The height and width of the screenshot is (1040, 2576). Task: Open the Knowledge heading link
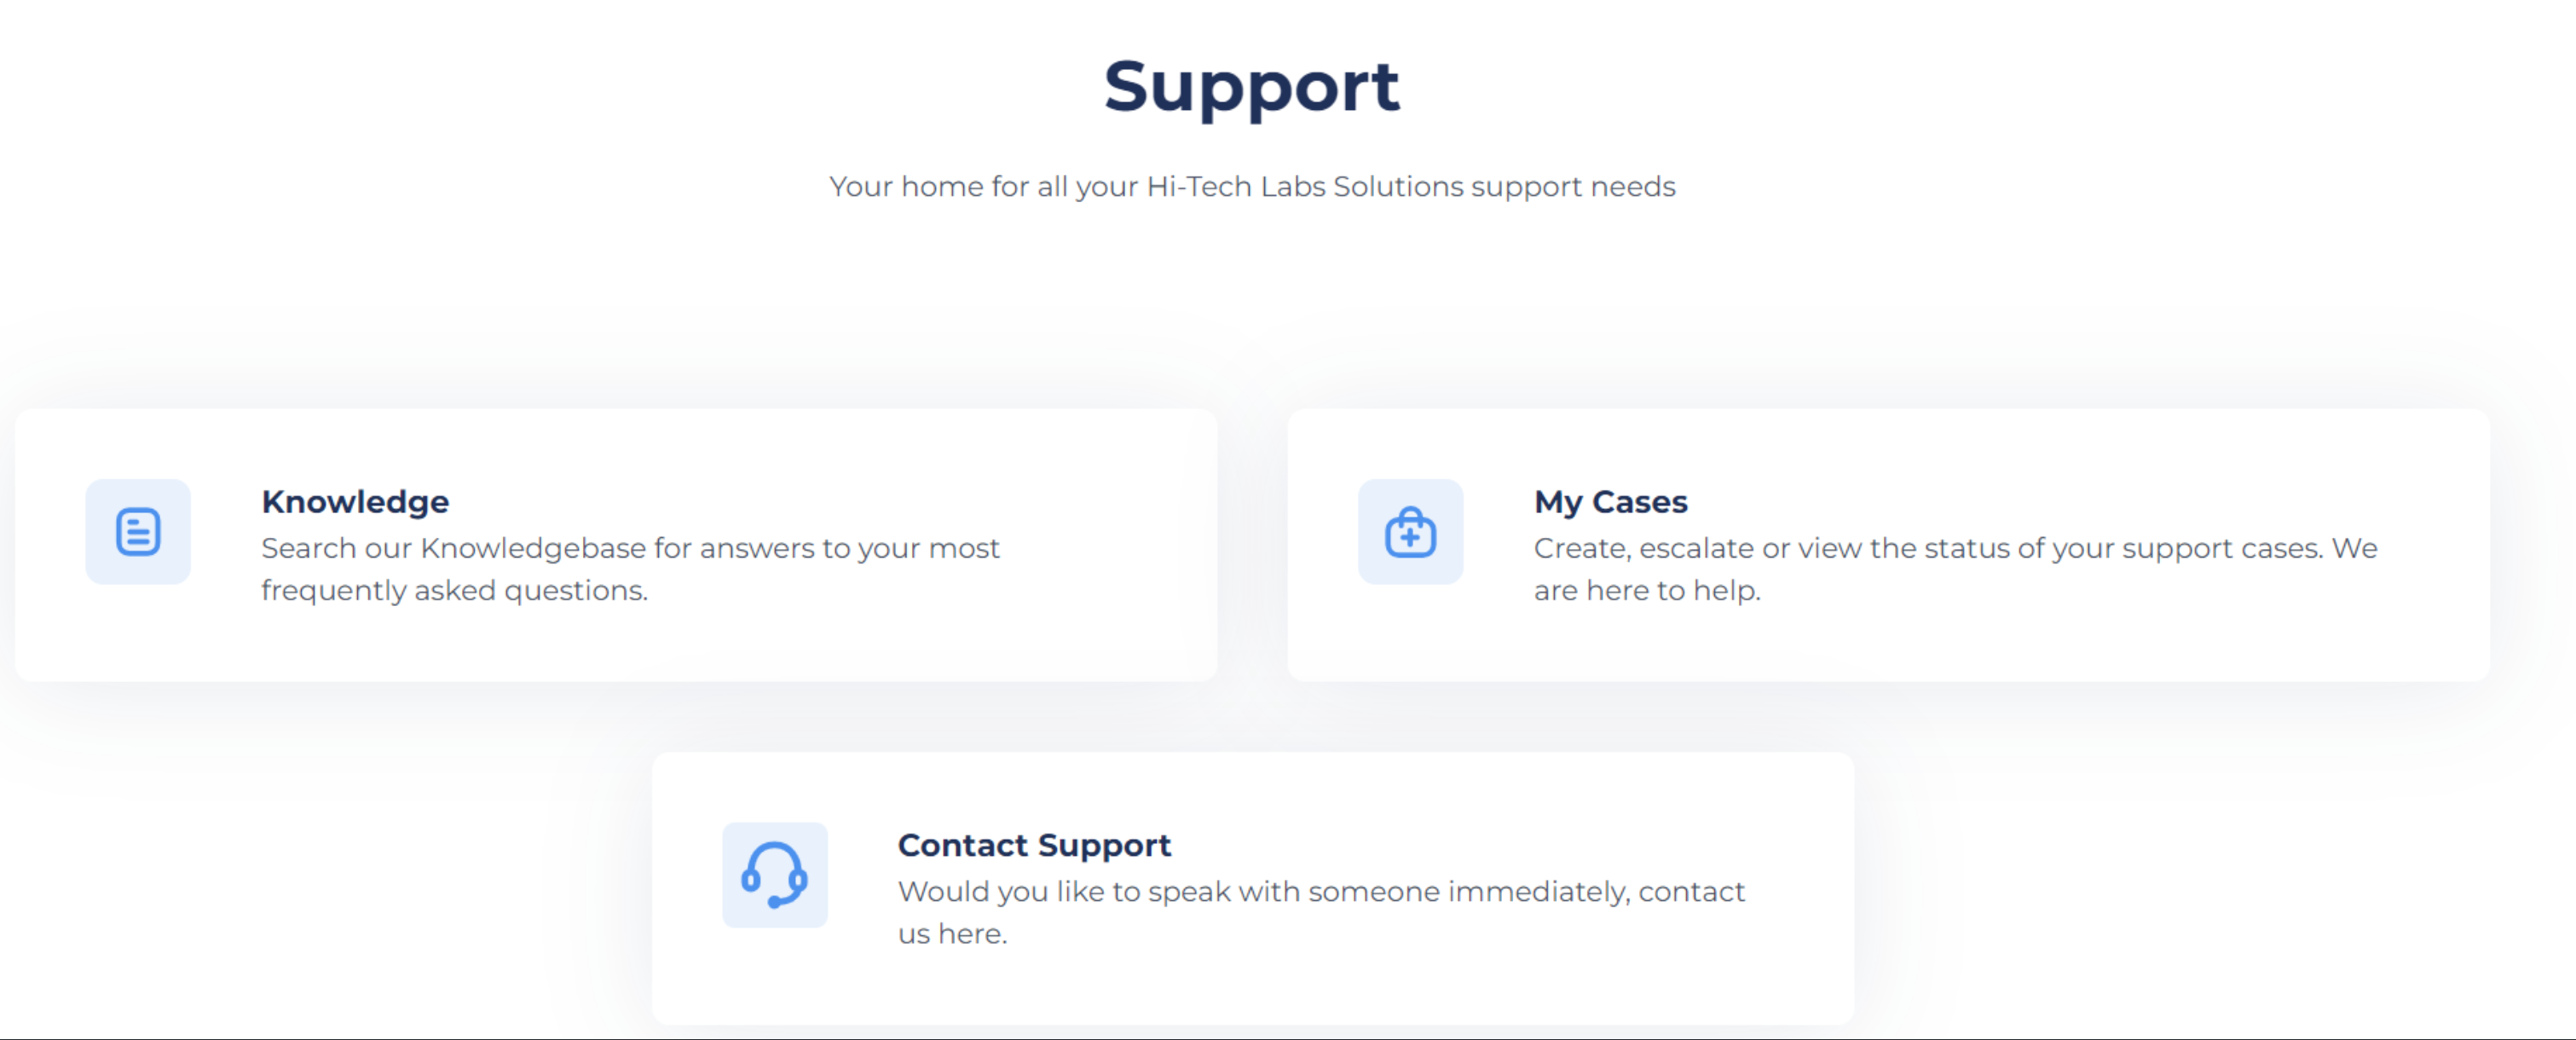click(355, 501)
